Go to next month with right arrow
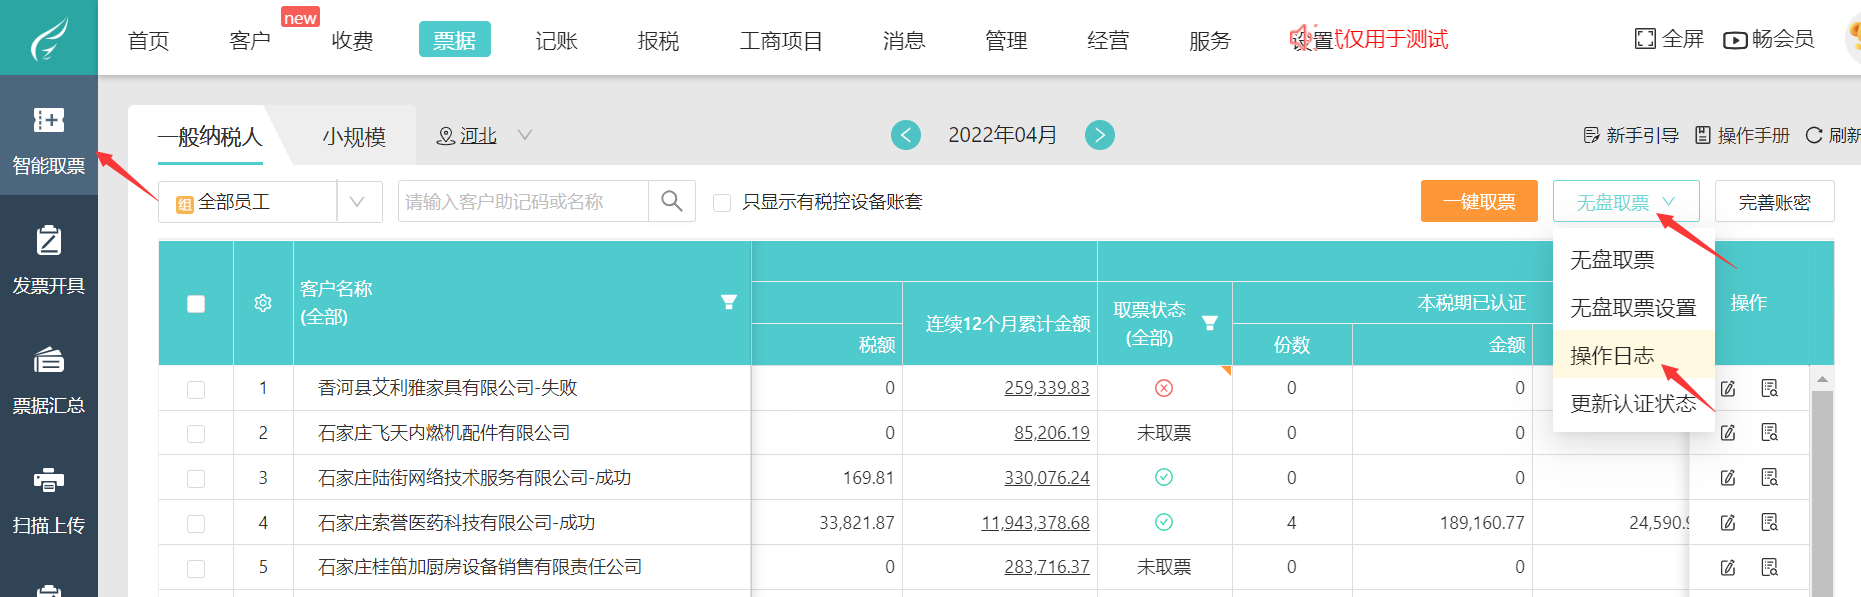1861x597 pixels. pos(1100,135)
